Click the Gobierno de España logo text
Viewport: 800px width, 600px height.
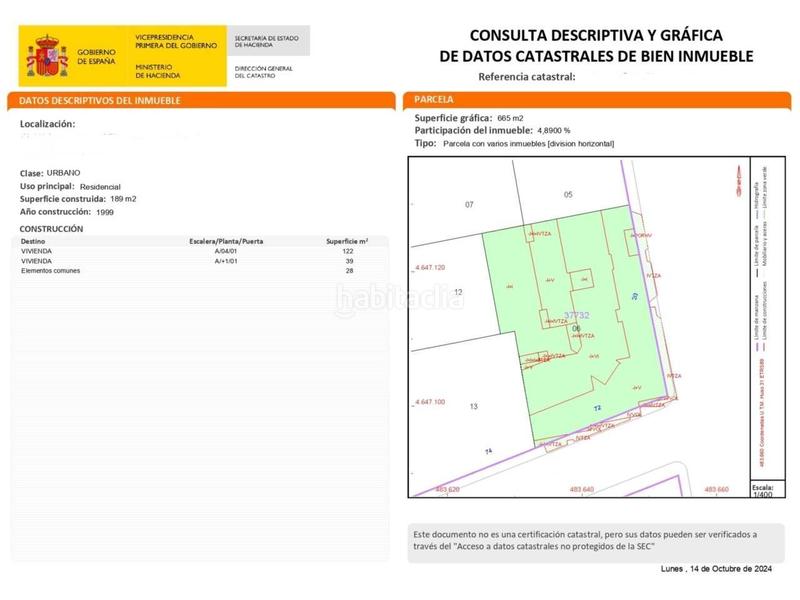[x=98, y=54]
